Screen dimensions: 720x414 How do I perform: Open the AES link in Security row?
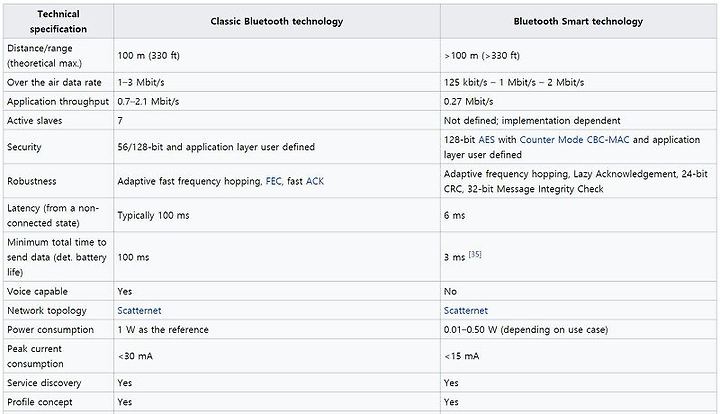486,140
